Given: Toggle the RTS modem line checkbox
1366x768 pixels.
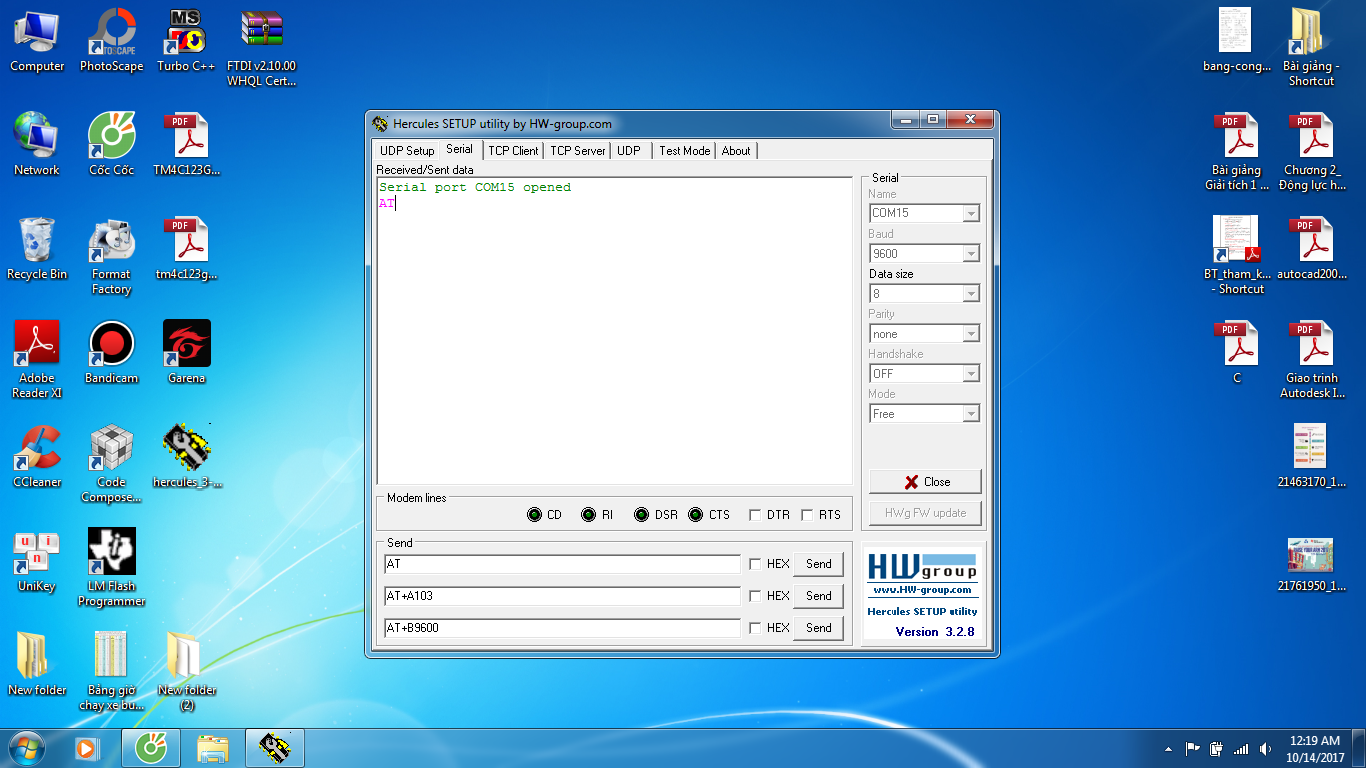Looking at the screenshot, I should [x=806, y=515].
